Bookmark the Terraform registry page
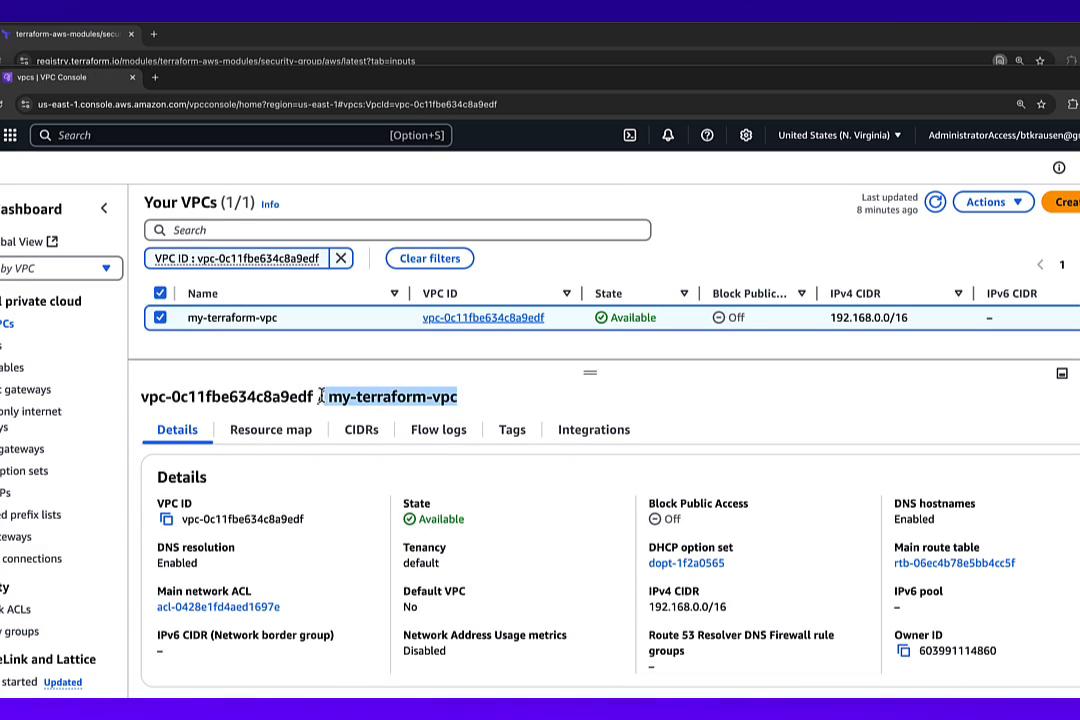The height and width of the screenshot is (720, 1080). click(1040, 61)
